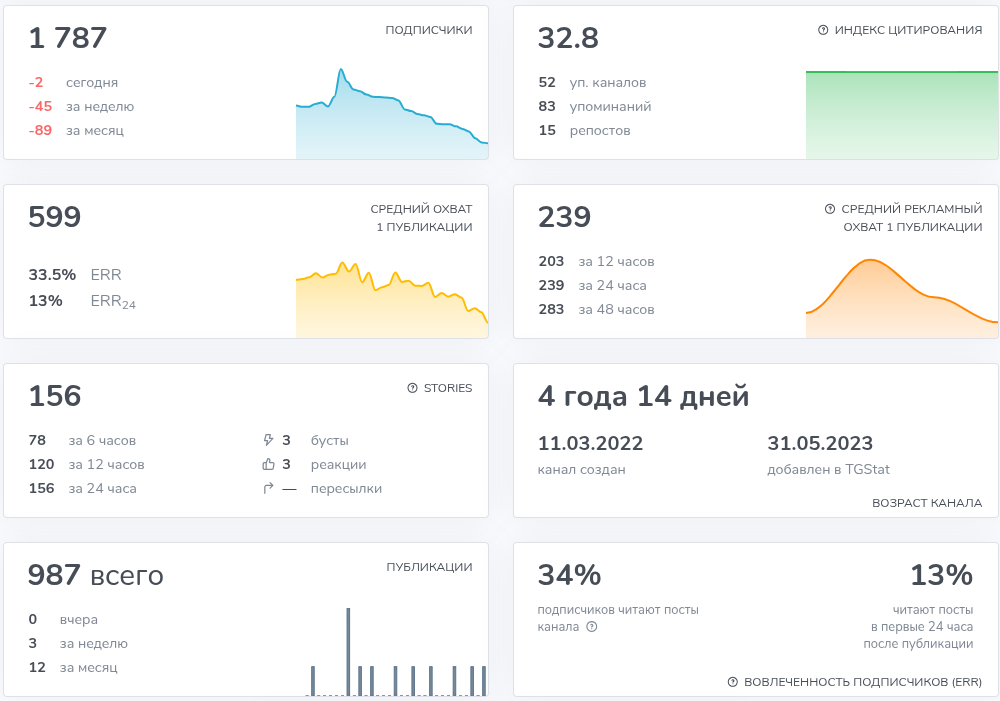
Task: Click the Индекс цитирования heading text
Action: [908, 30]
